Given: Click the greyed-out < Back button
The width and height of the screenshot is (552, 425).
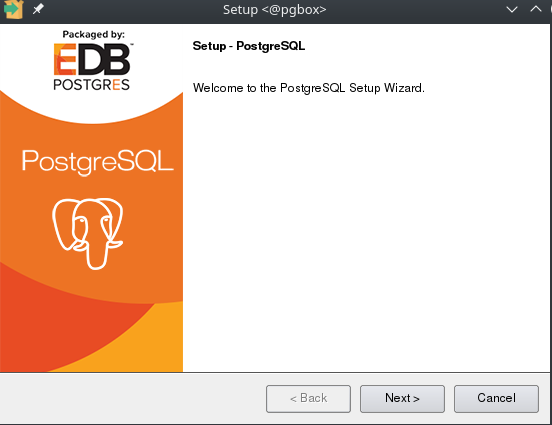Looking at the screenshot, I should tap(308, 399).
